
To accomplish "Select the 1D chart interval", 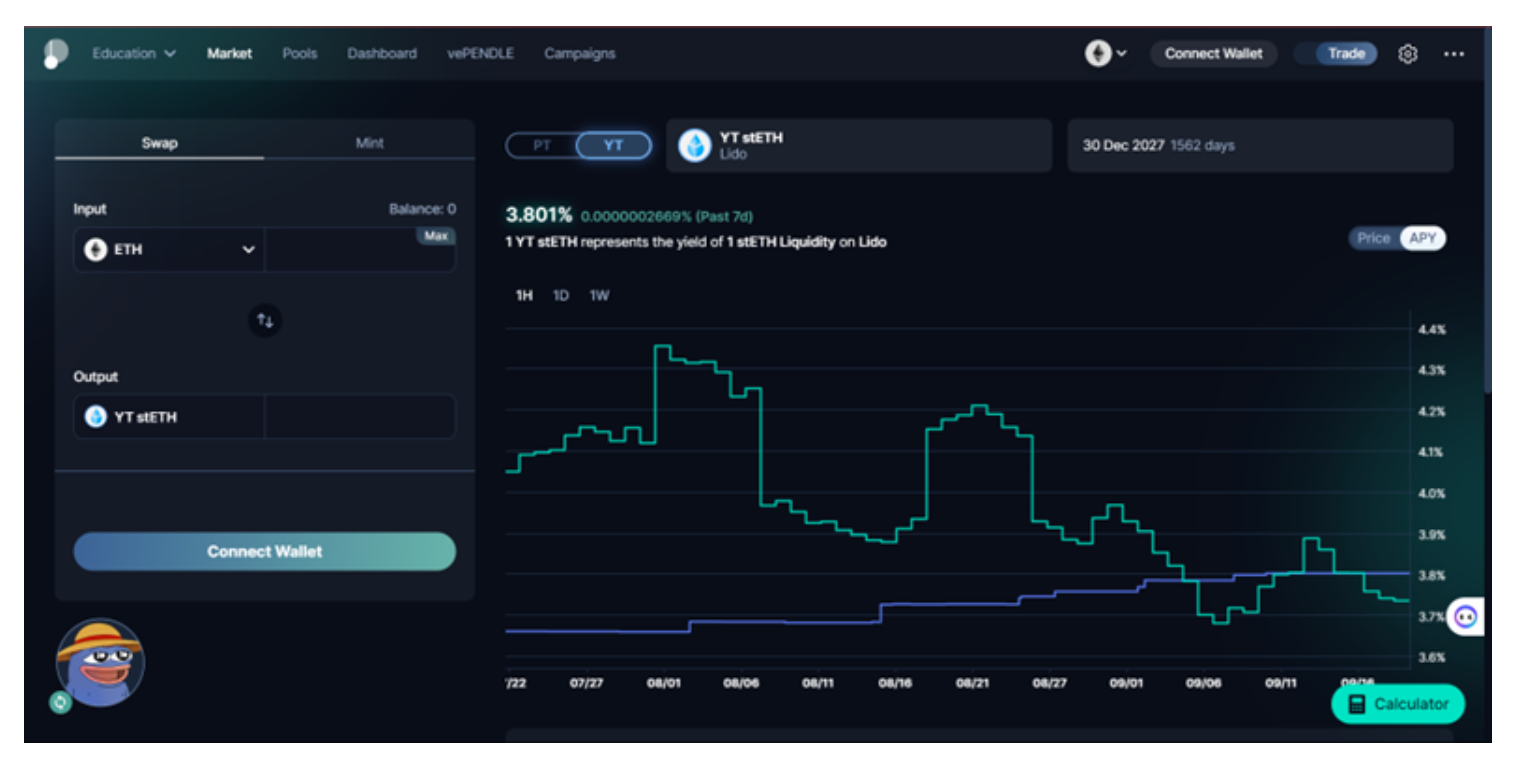I will click(561, 296).
